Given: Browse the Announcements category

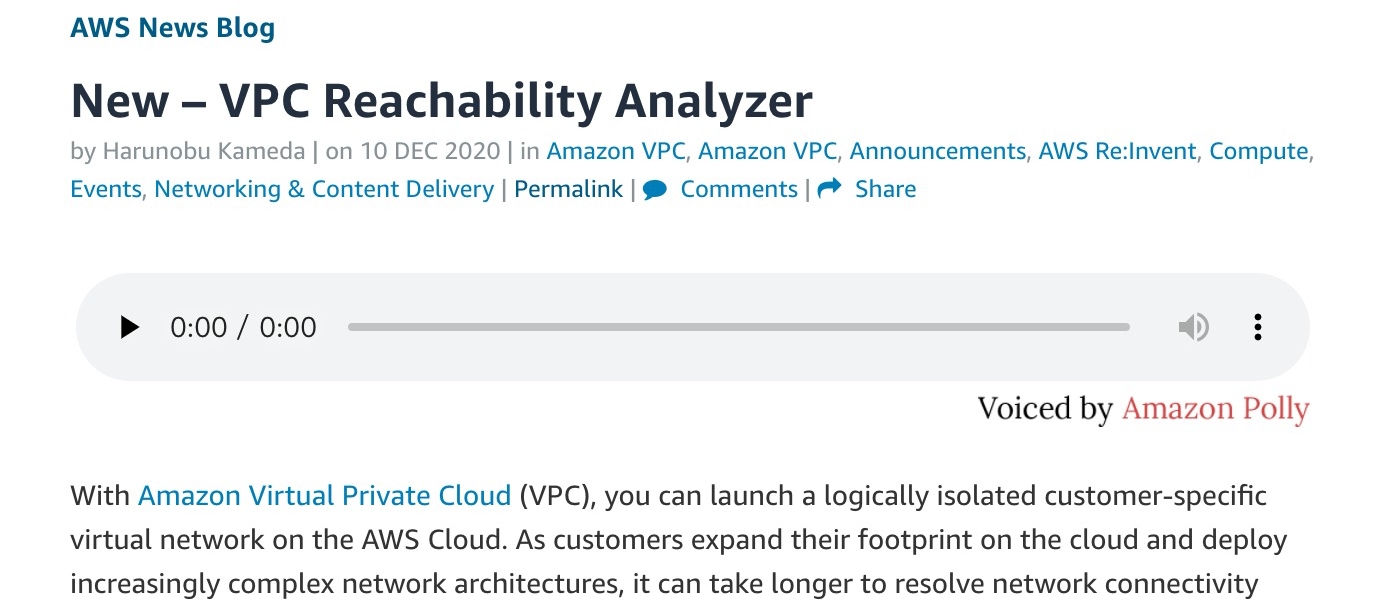Looking at the screenshot, I should click(x=937, y=151).
